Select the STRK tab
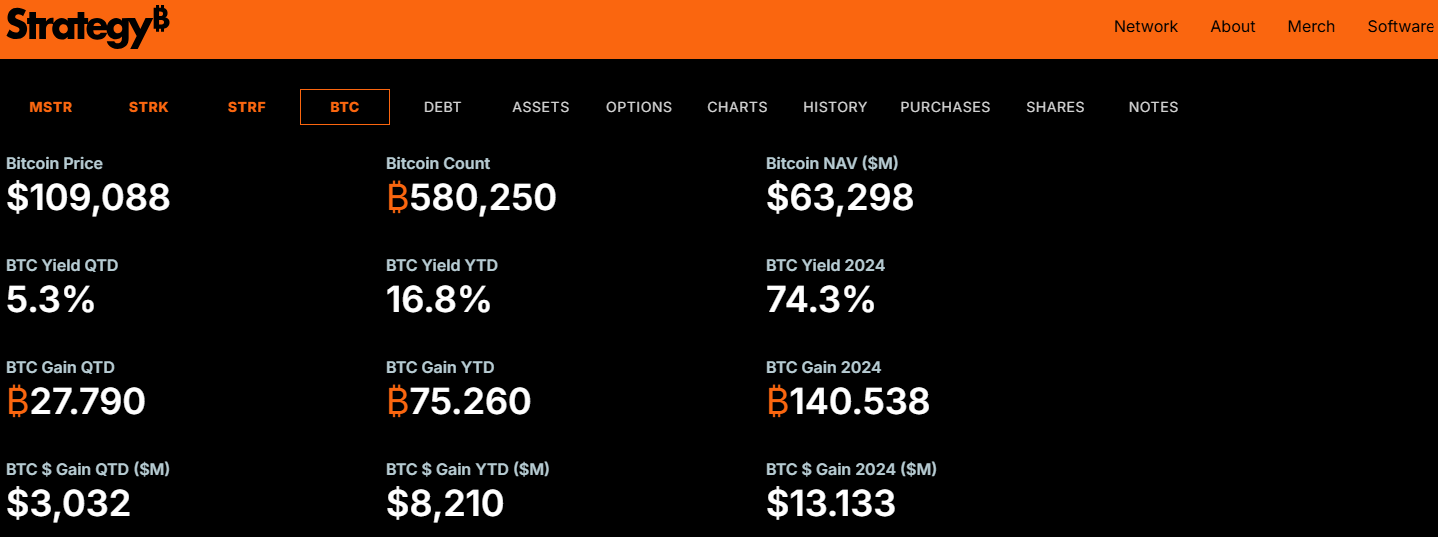The height and width of the screenshot is (537, 1438). 149,107
